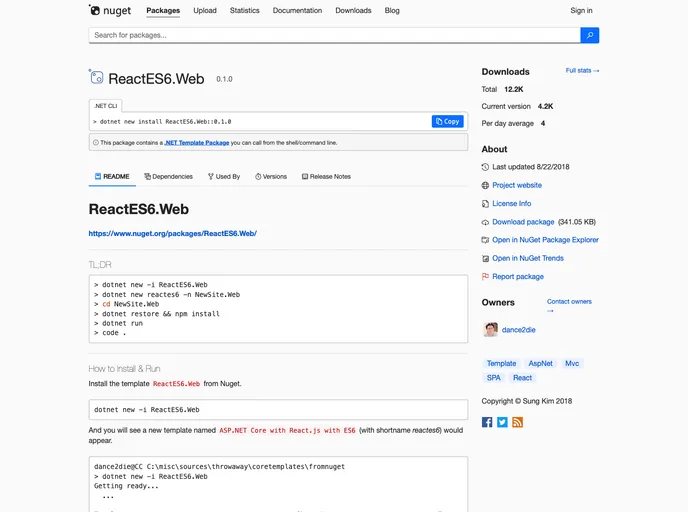The image size is (688, 512).
Task: Open the Documentation nav item
Action: tap(297, 11)
